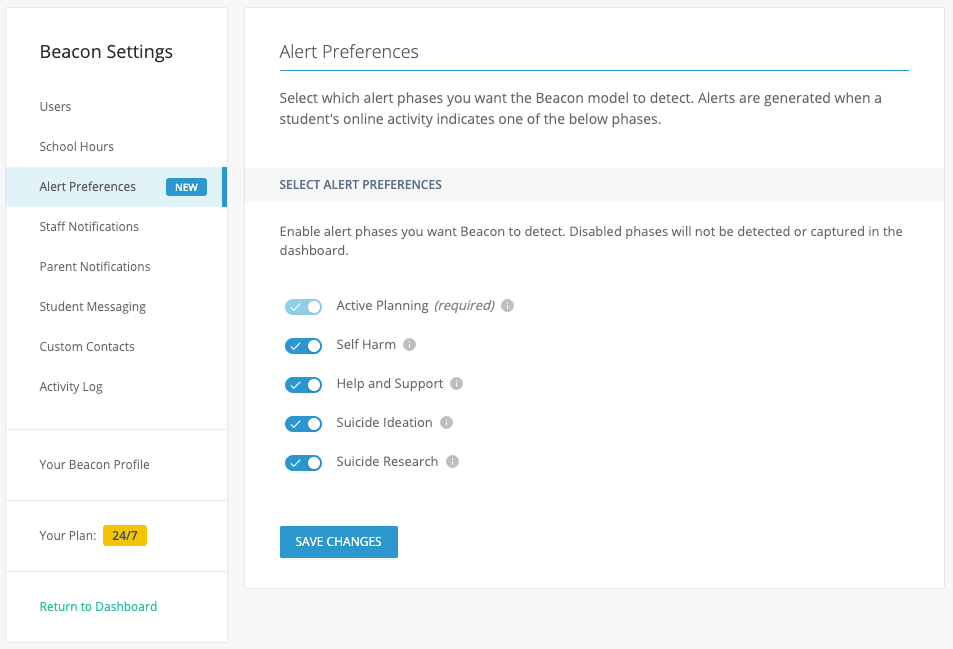Select Alert Preferences in sidebar
This screenshot has width=953, height=649.
coord(116,187)
